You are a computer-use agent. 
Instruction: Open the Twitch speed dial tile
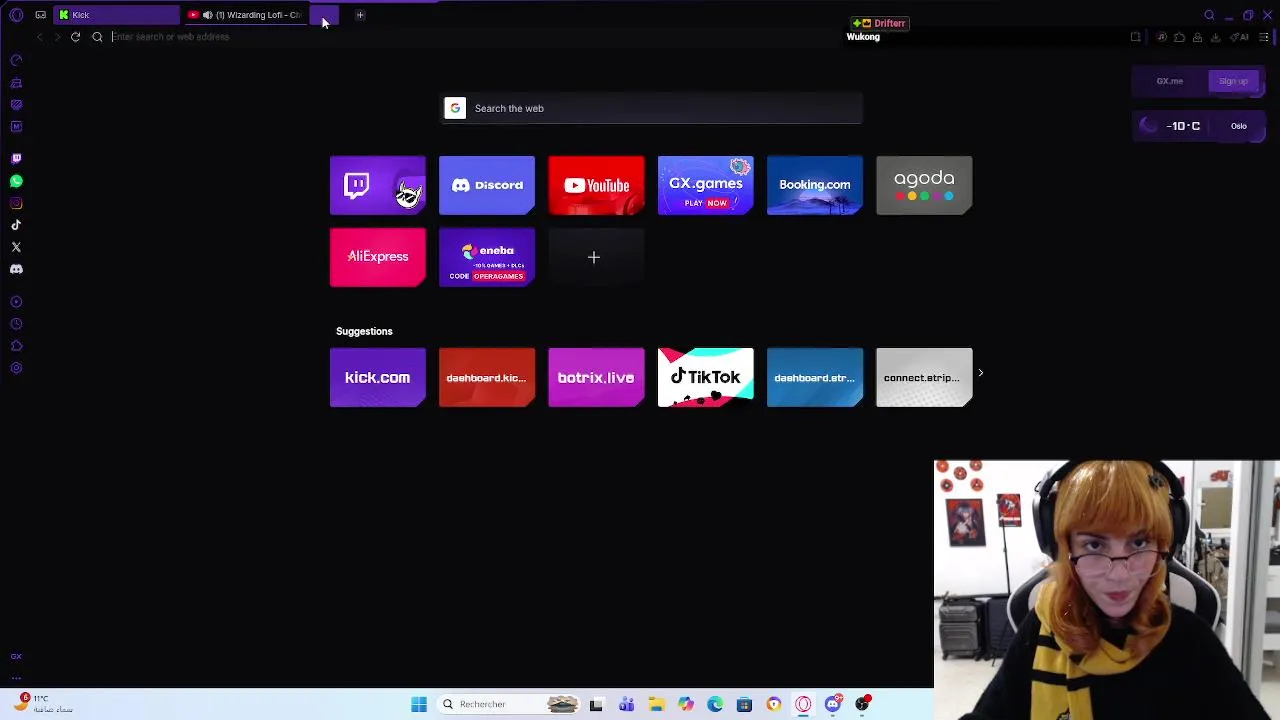click(x=378, y=185)
